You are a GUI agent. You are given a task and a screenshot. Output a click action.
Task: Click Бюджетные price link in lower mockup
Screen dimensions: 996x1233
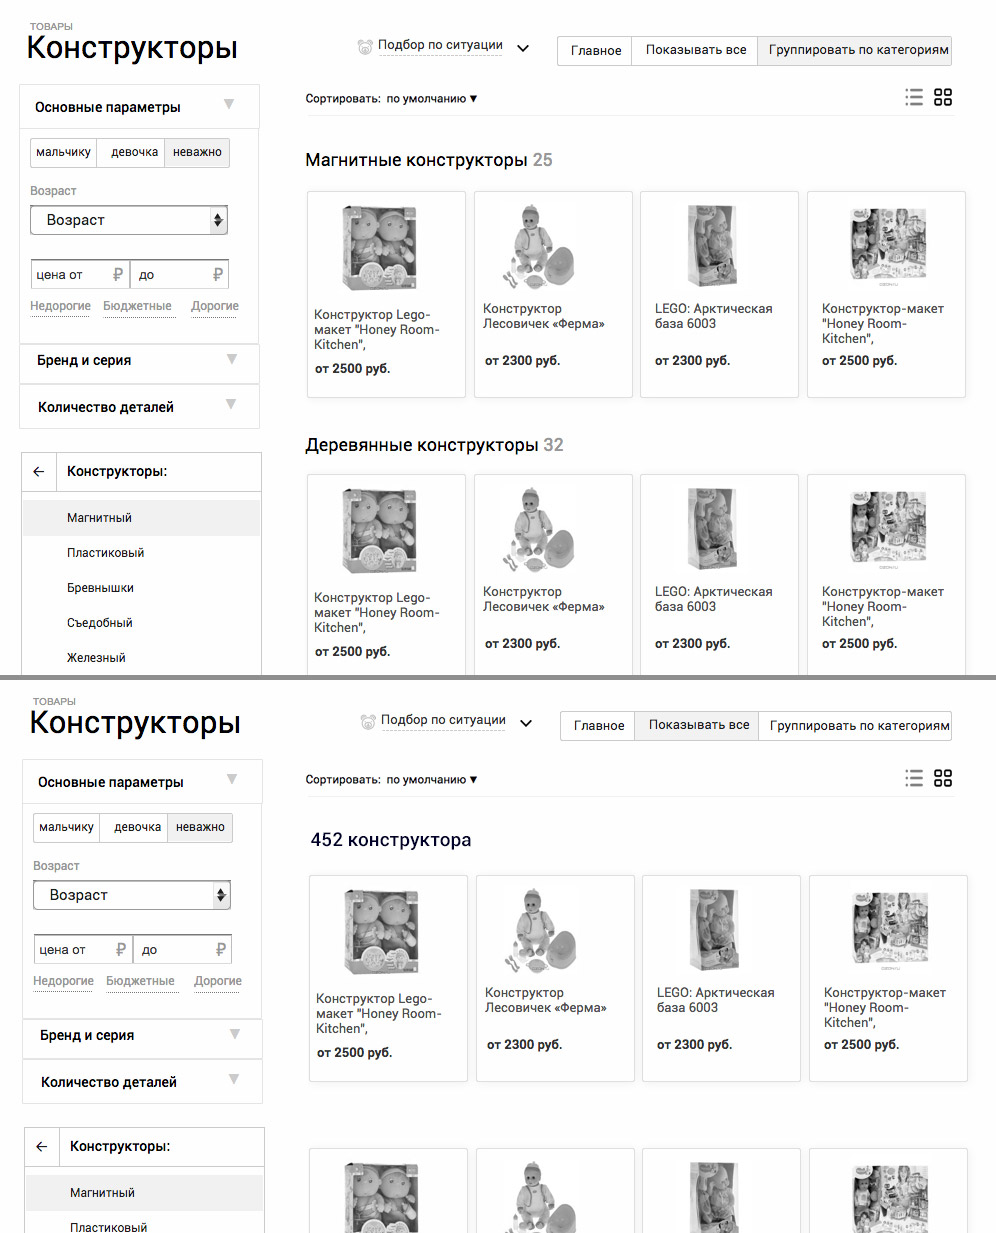140,981
